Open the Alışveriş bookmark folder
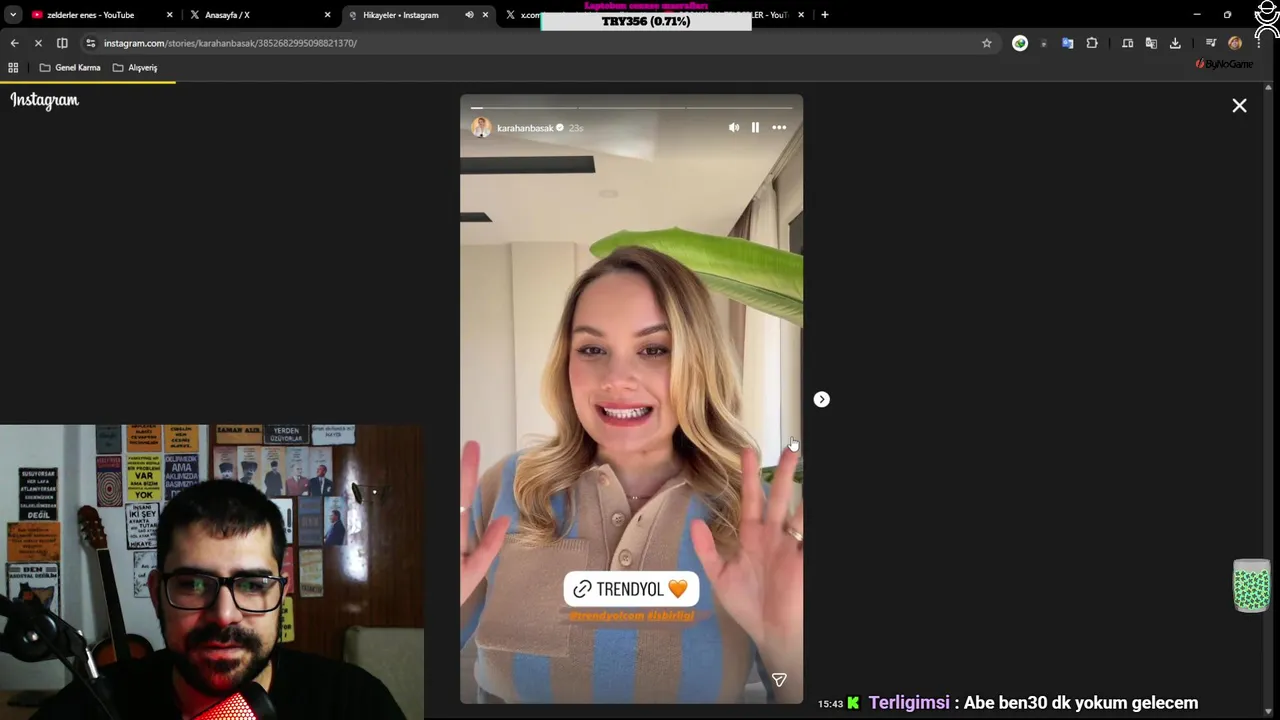This screenshot has height=720, width=1280. point(135,68)
